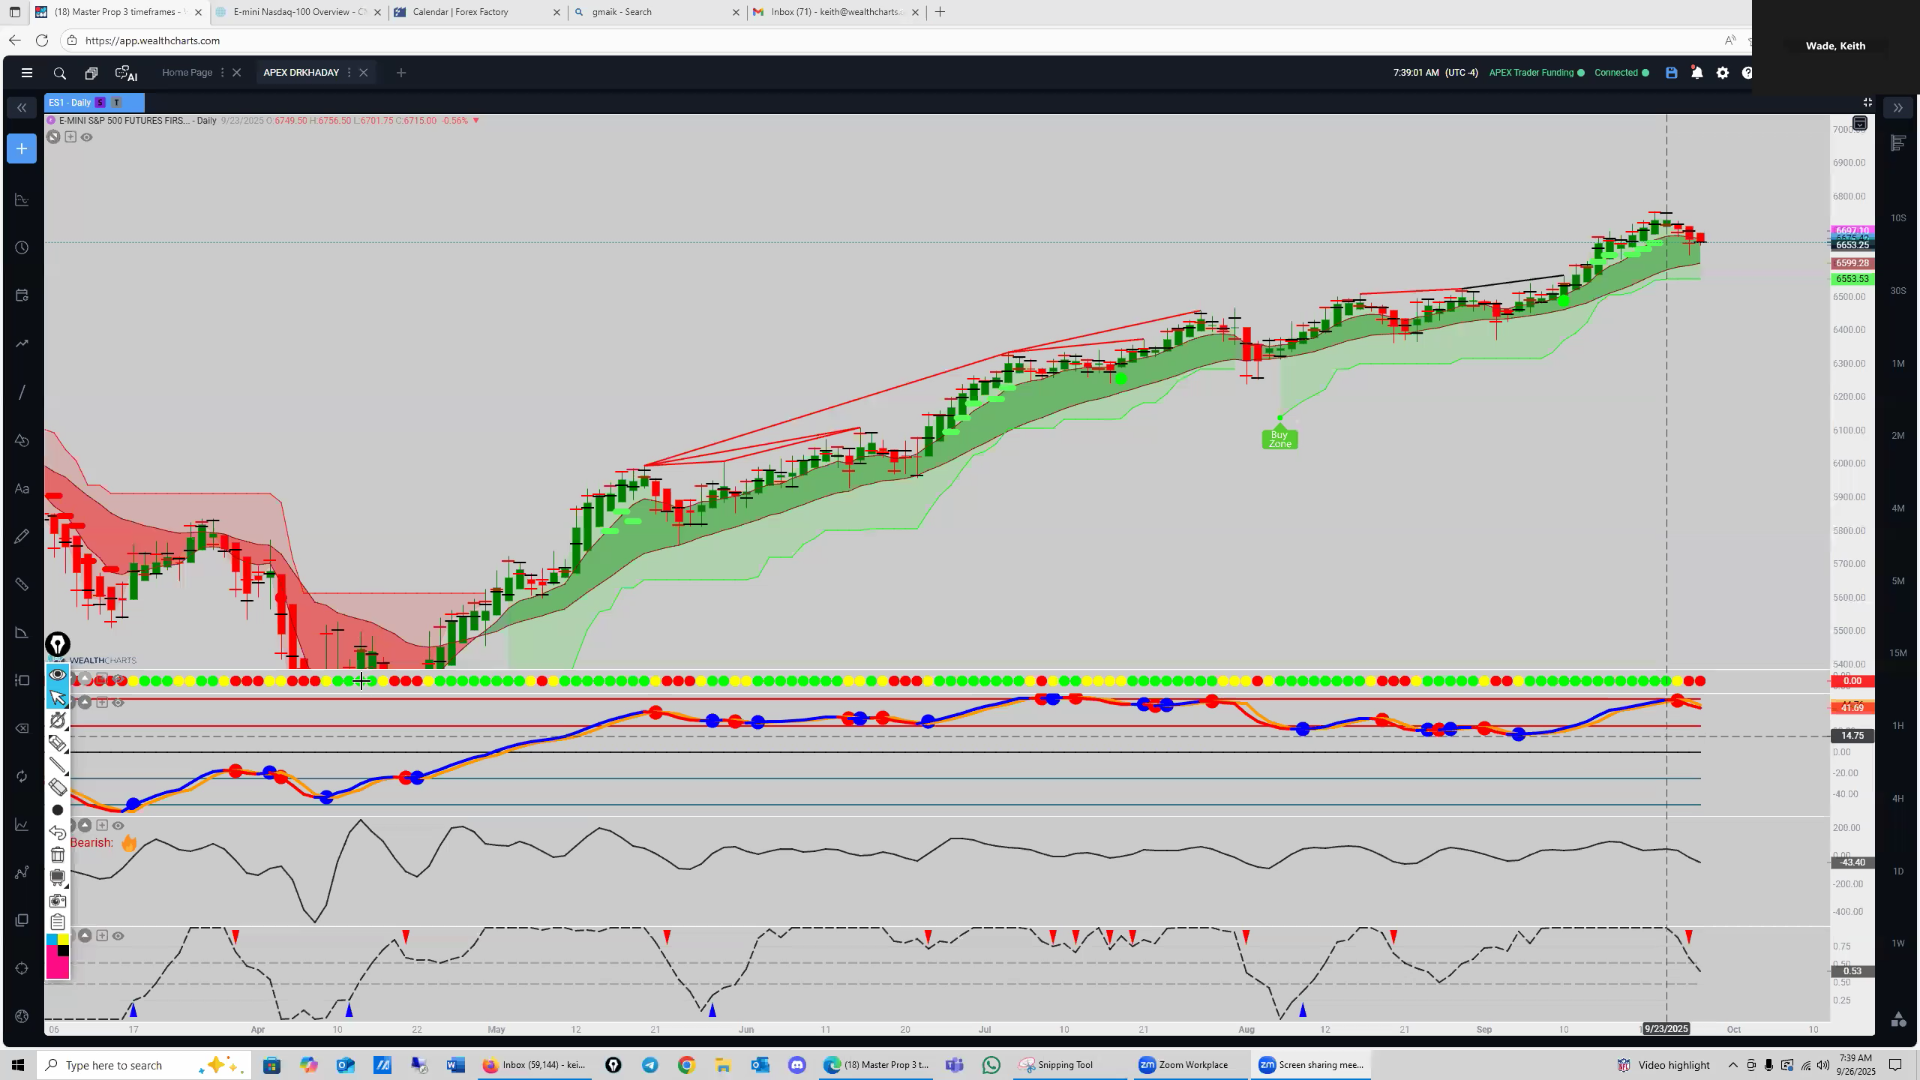
Task: Switch to the Home Page tab
Action: pyautogui.click(x=187, y=73)
